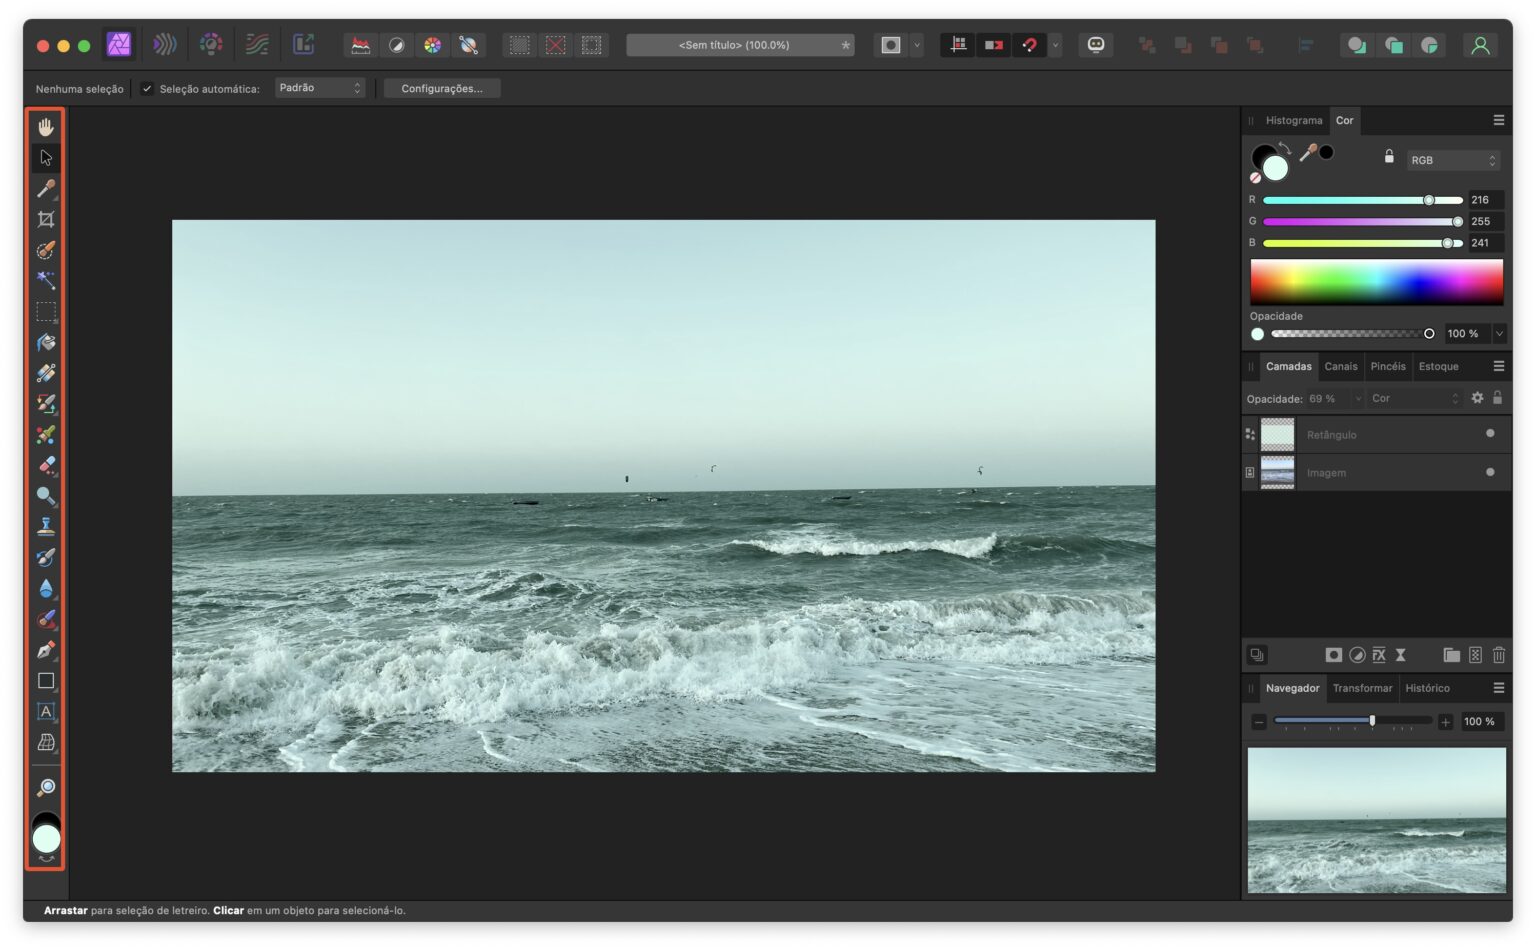
Task: Select the Clone Stamp tool
Action: (x=45, y=527)
